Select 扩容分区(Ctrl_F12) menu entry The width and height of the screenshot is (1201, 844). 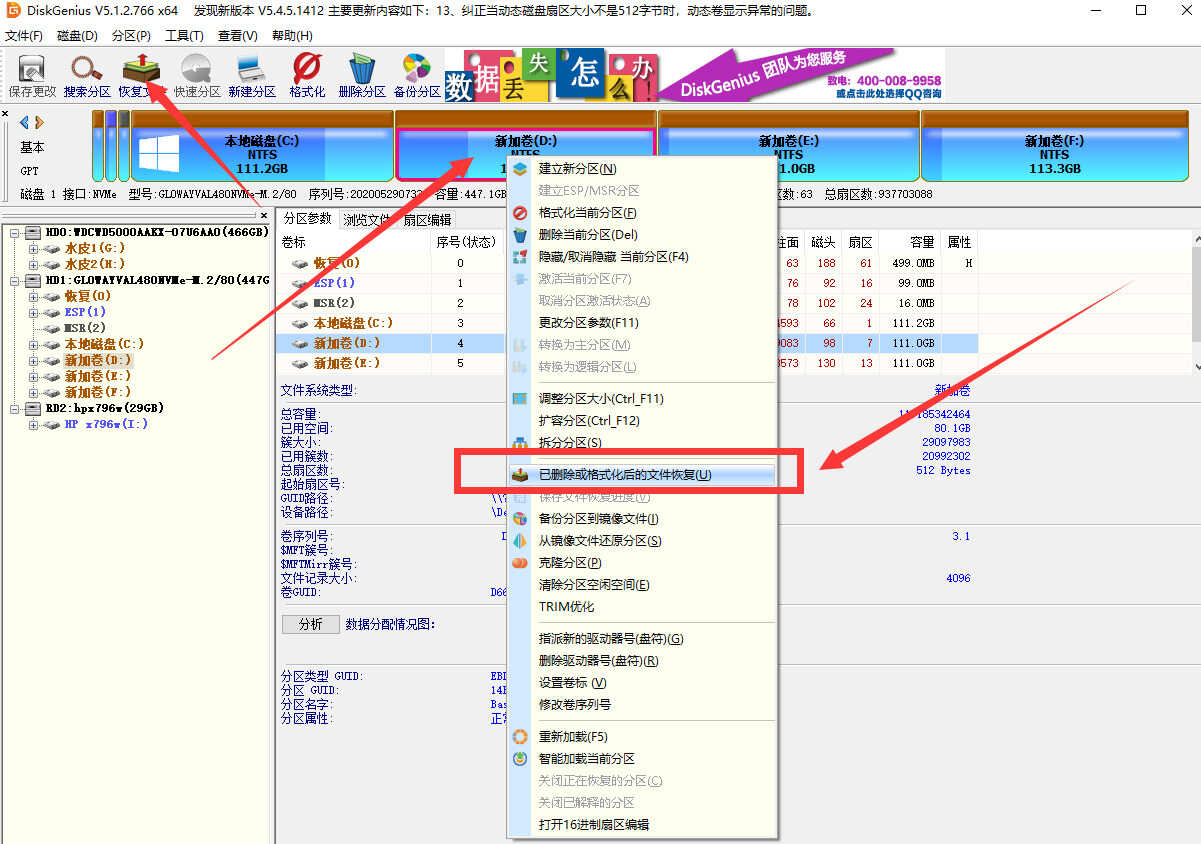pos(642,421)
